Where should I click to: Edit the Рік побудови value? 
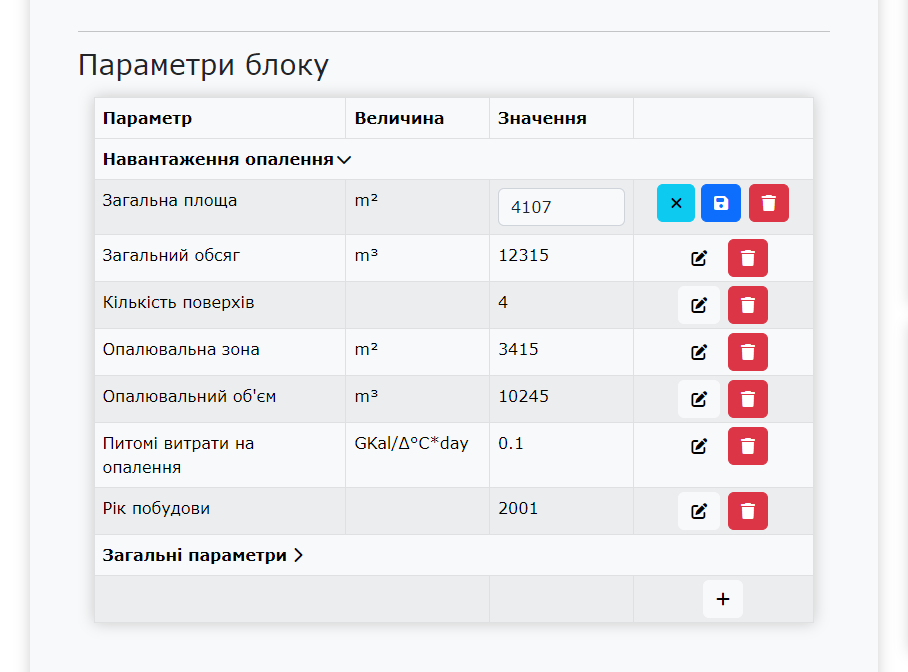(x=699, y=511)
